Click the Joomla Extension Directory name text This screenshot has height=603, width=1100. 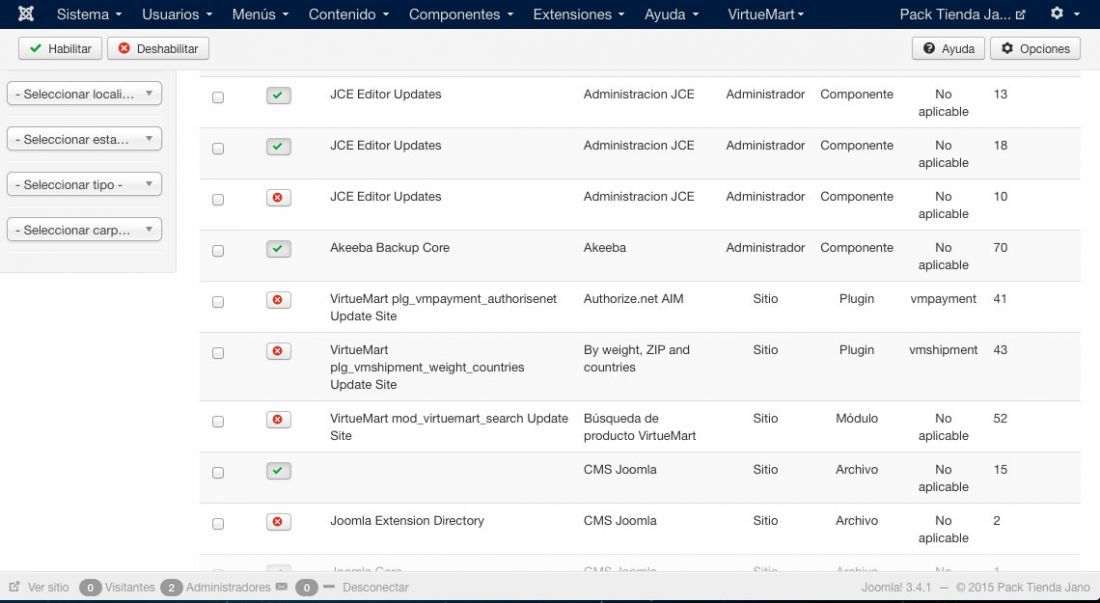407,520
